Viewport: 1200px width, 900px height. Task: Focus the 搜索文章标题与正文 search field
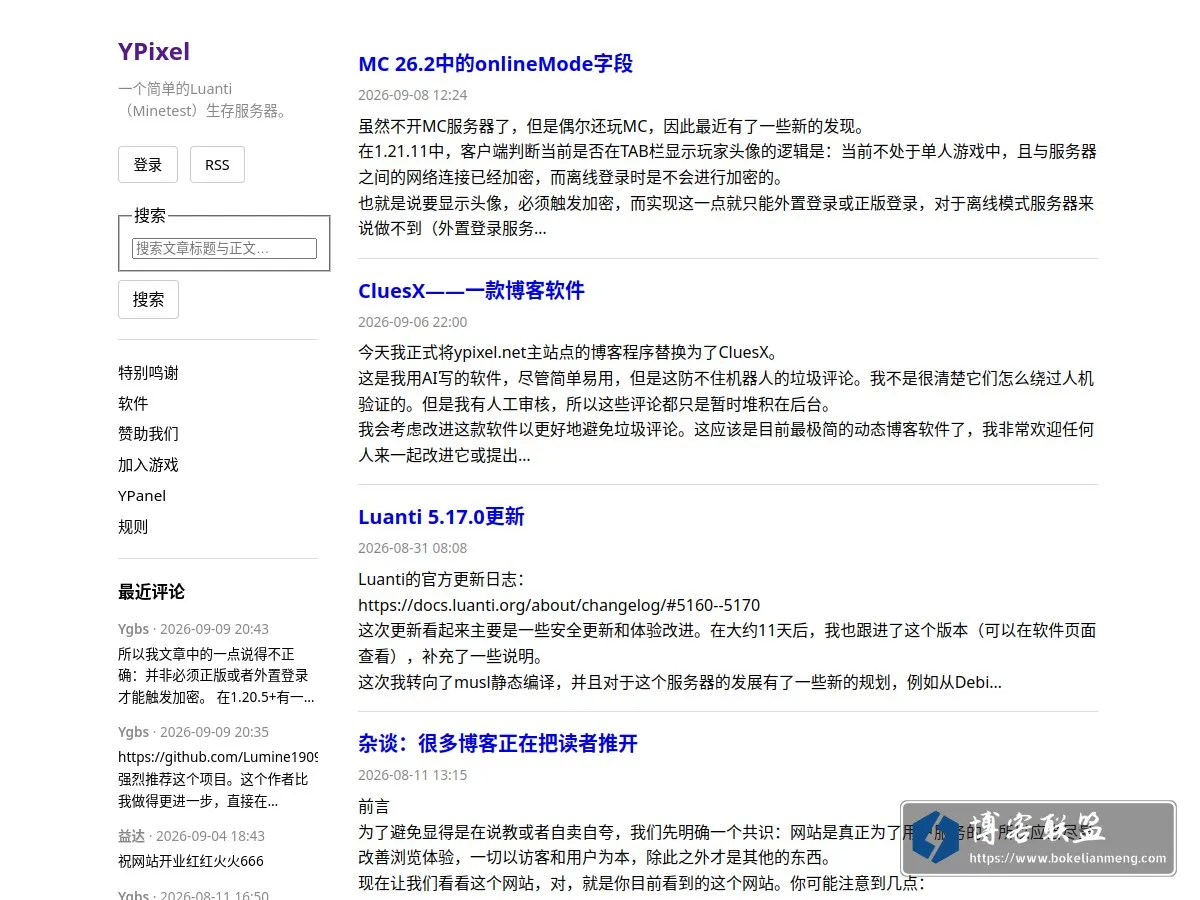(x=224, y=248)
